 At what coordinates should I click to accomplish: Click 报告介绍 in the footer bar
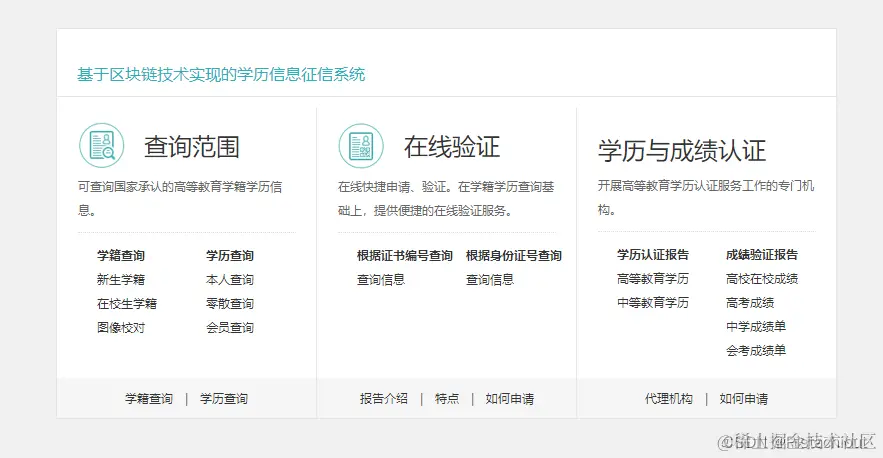pos(383,399)
